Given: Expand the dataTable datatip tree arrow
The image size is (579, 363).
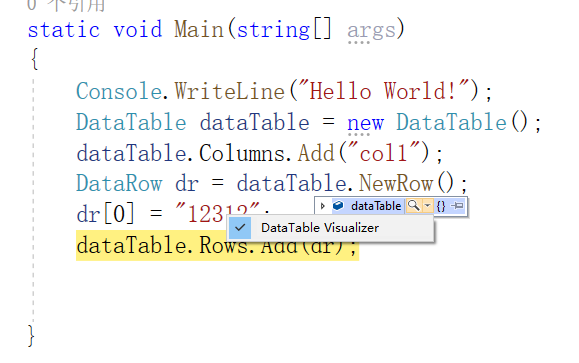Looking at the screenshot, I should point(322,206).
